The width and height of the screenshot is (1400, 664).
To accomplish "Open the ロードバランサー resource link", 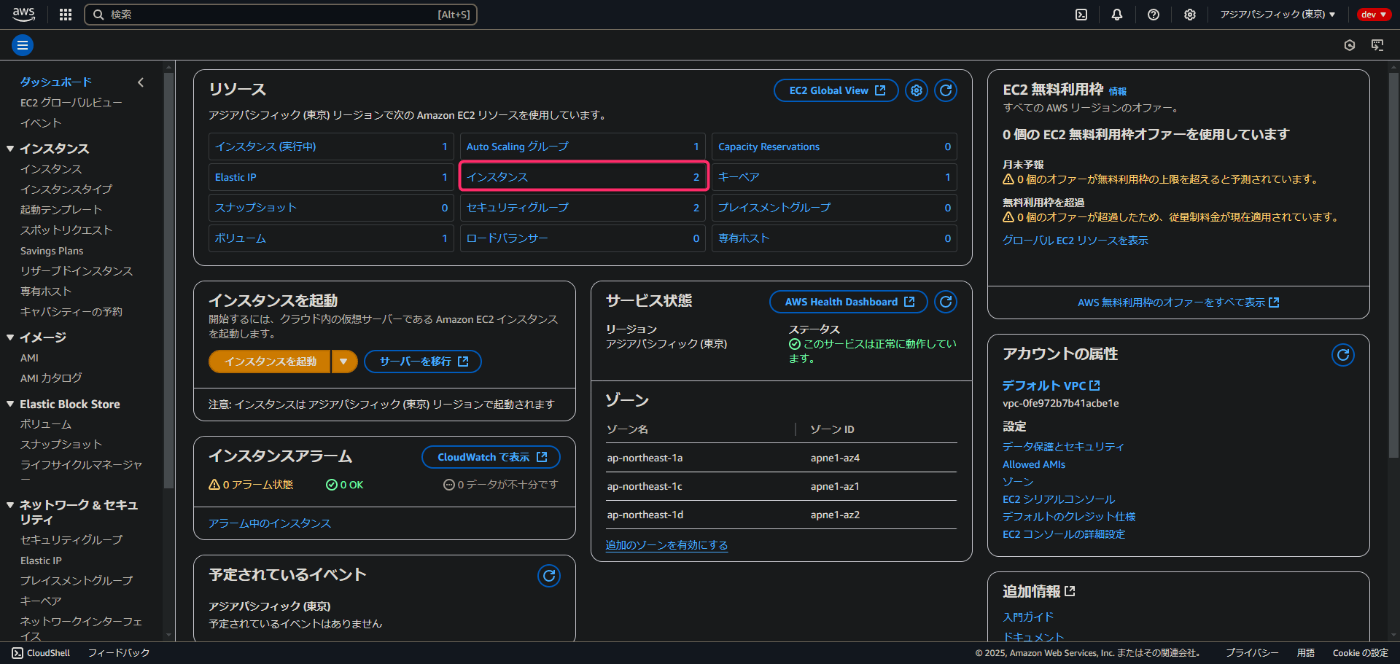I will click(x=507, y=238).
